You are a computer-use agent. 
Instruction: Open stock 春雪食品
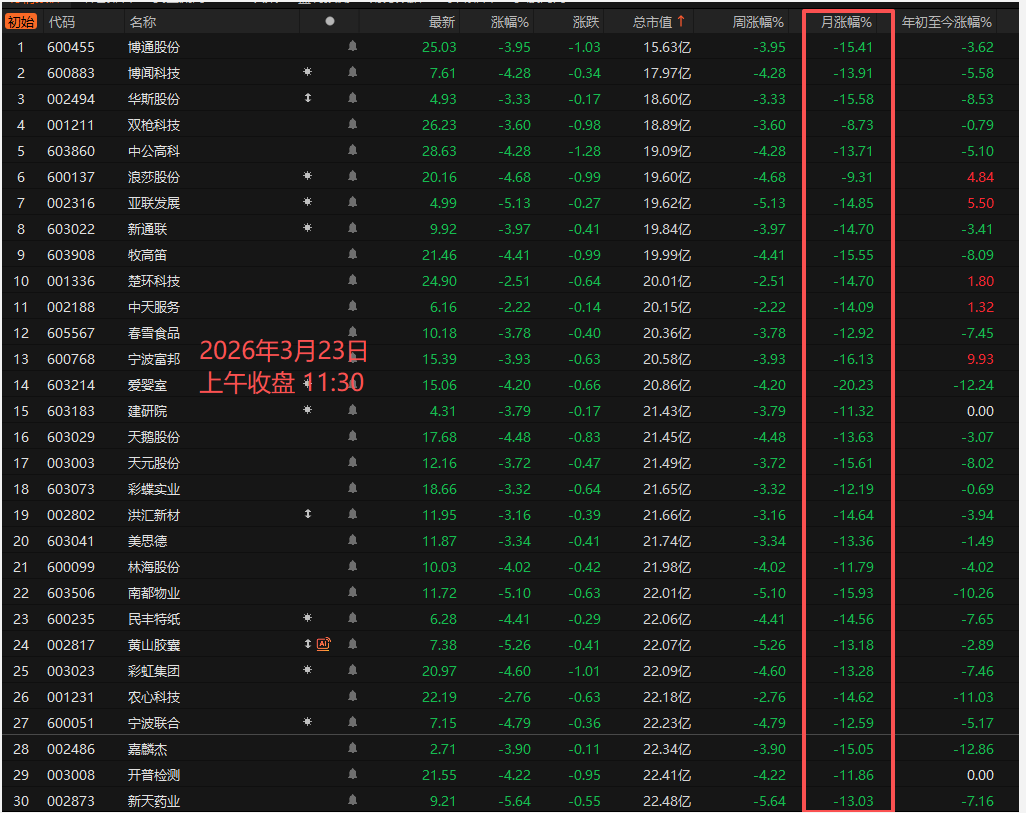154,333
